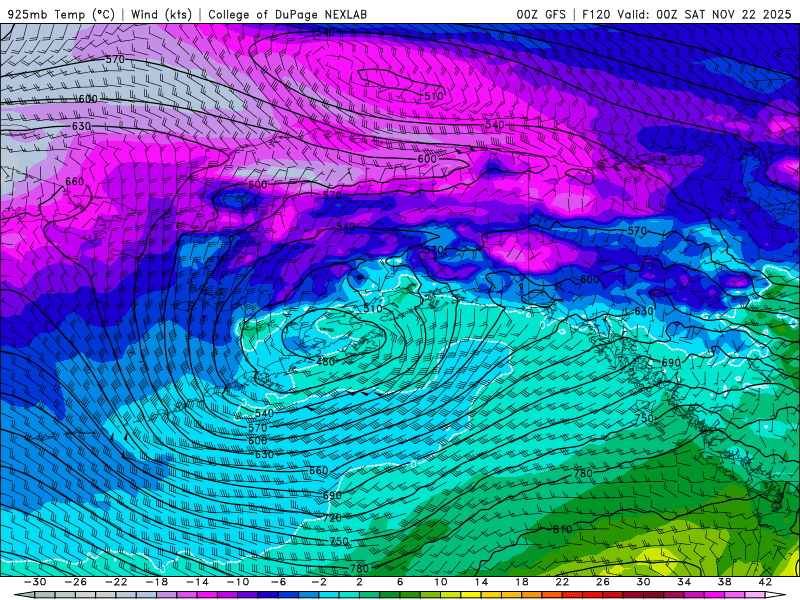Click the 480 contour label at the low center
800x600 pixels.
pyautogui.click(x=326, y=362)
